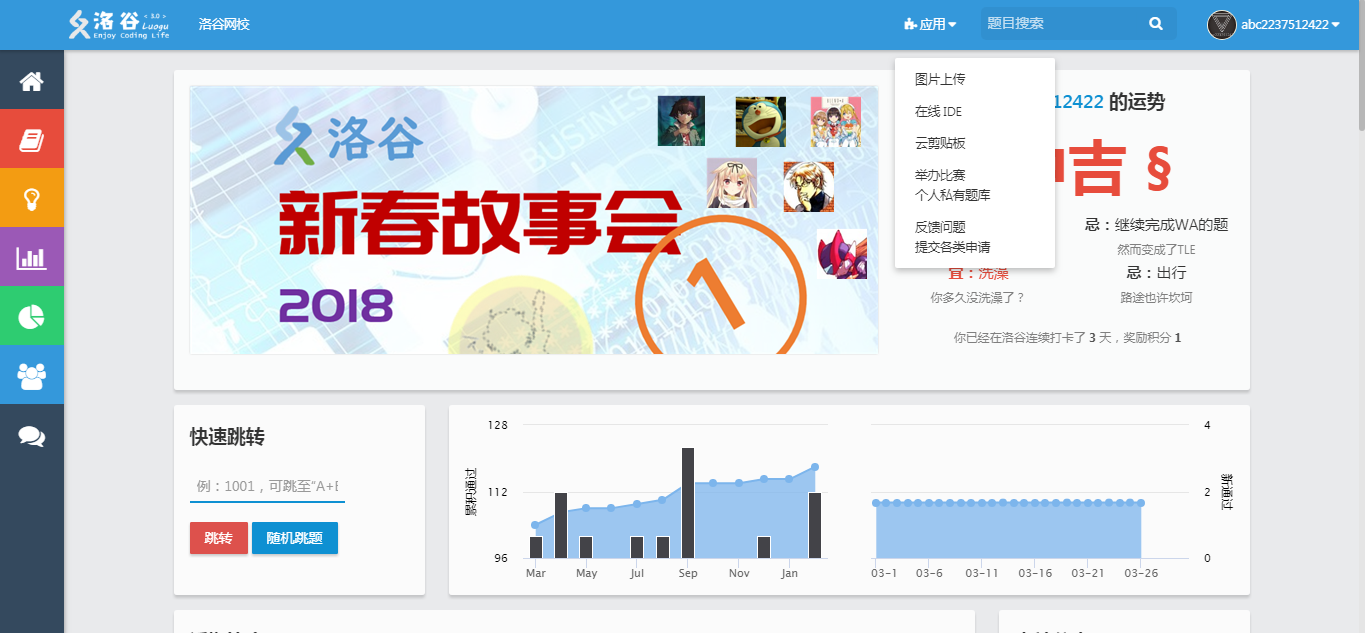Click the 忌：出行 fortune text
Viewport: 1365px width, 633px height.
pos(1156,273)
